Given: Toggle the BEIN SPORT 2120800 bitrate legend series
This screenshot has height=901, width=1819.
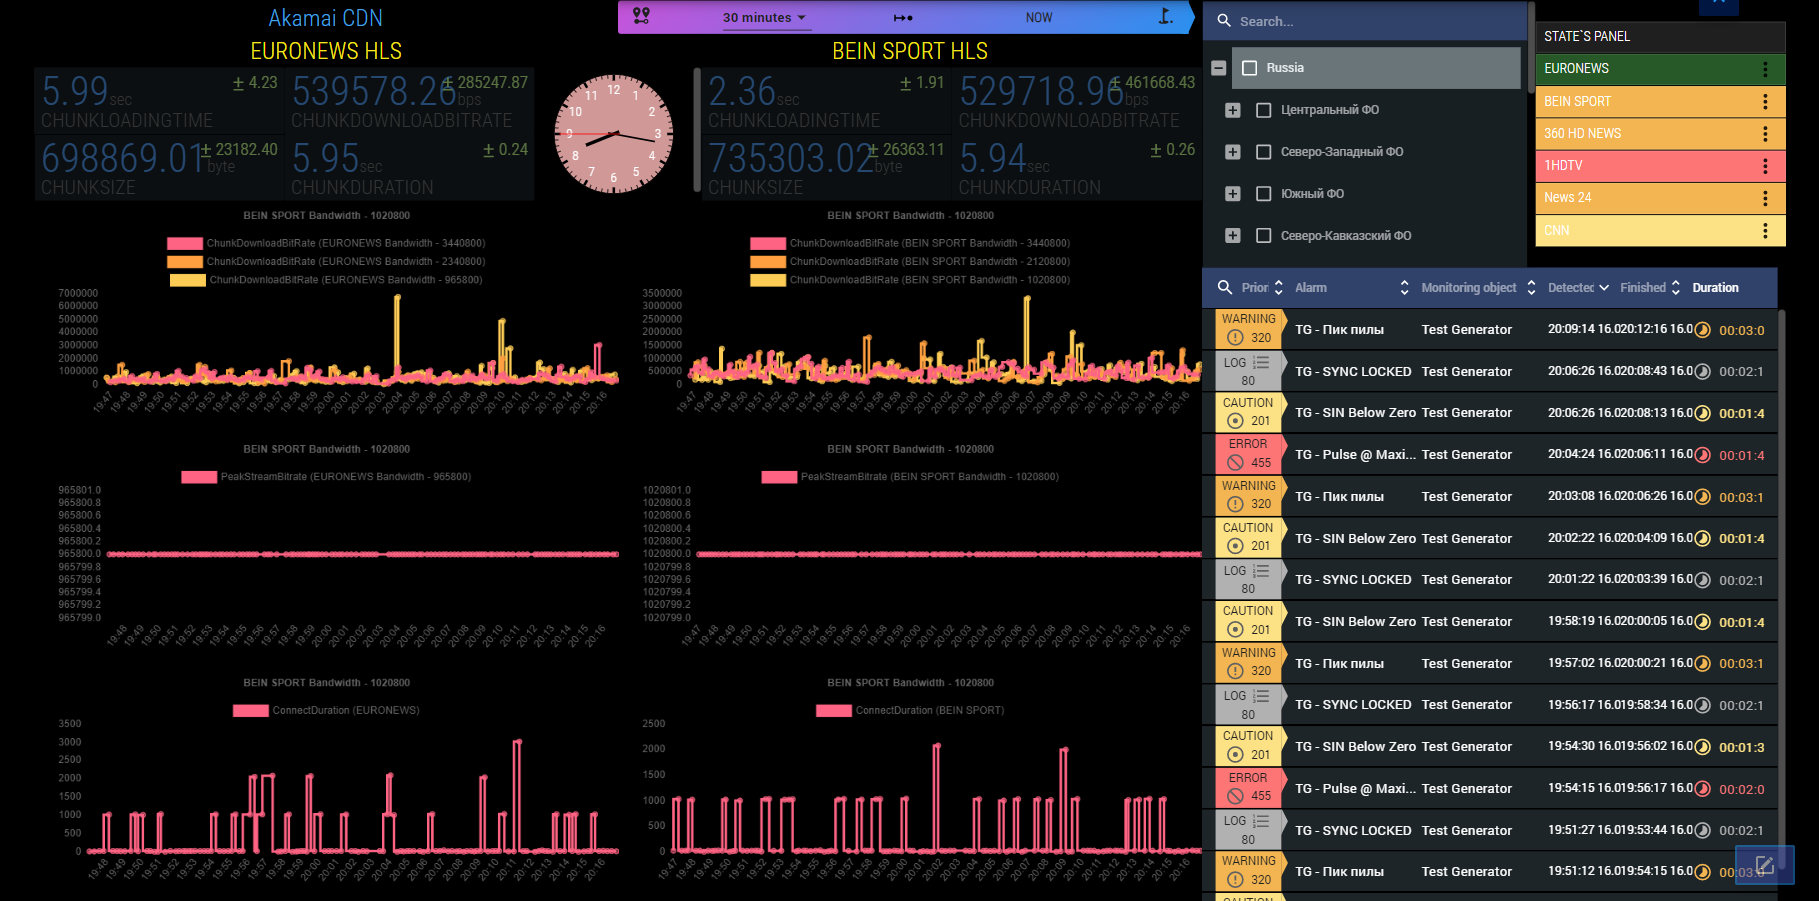Looking at the screenshot, I should tap(910, 261).
